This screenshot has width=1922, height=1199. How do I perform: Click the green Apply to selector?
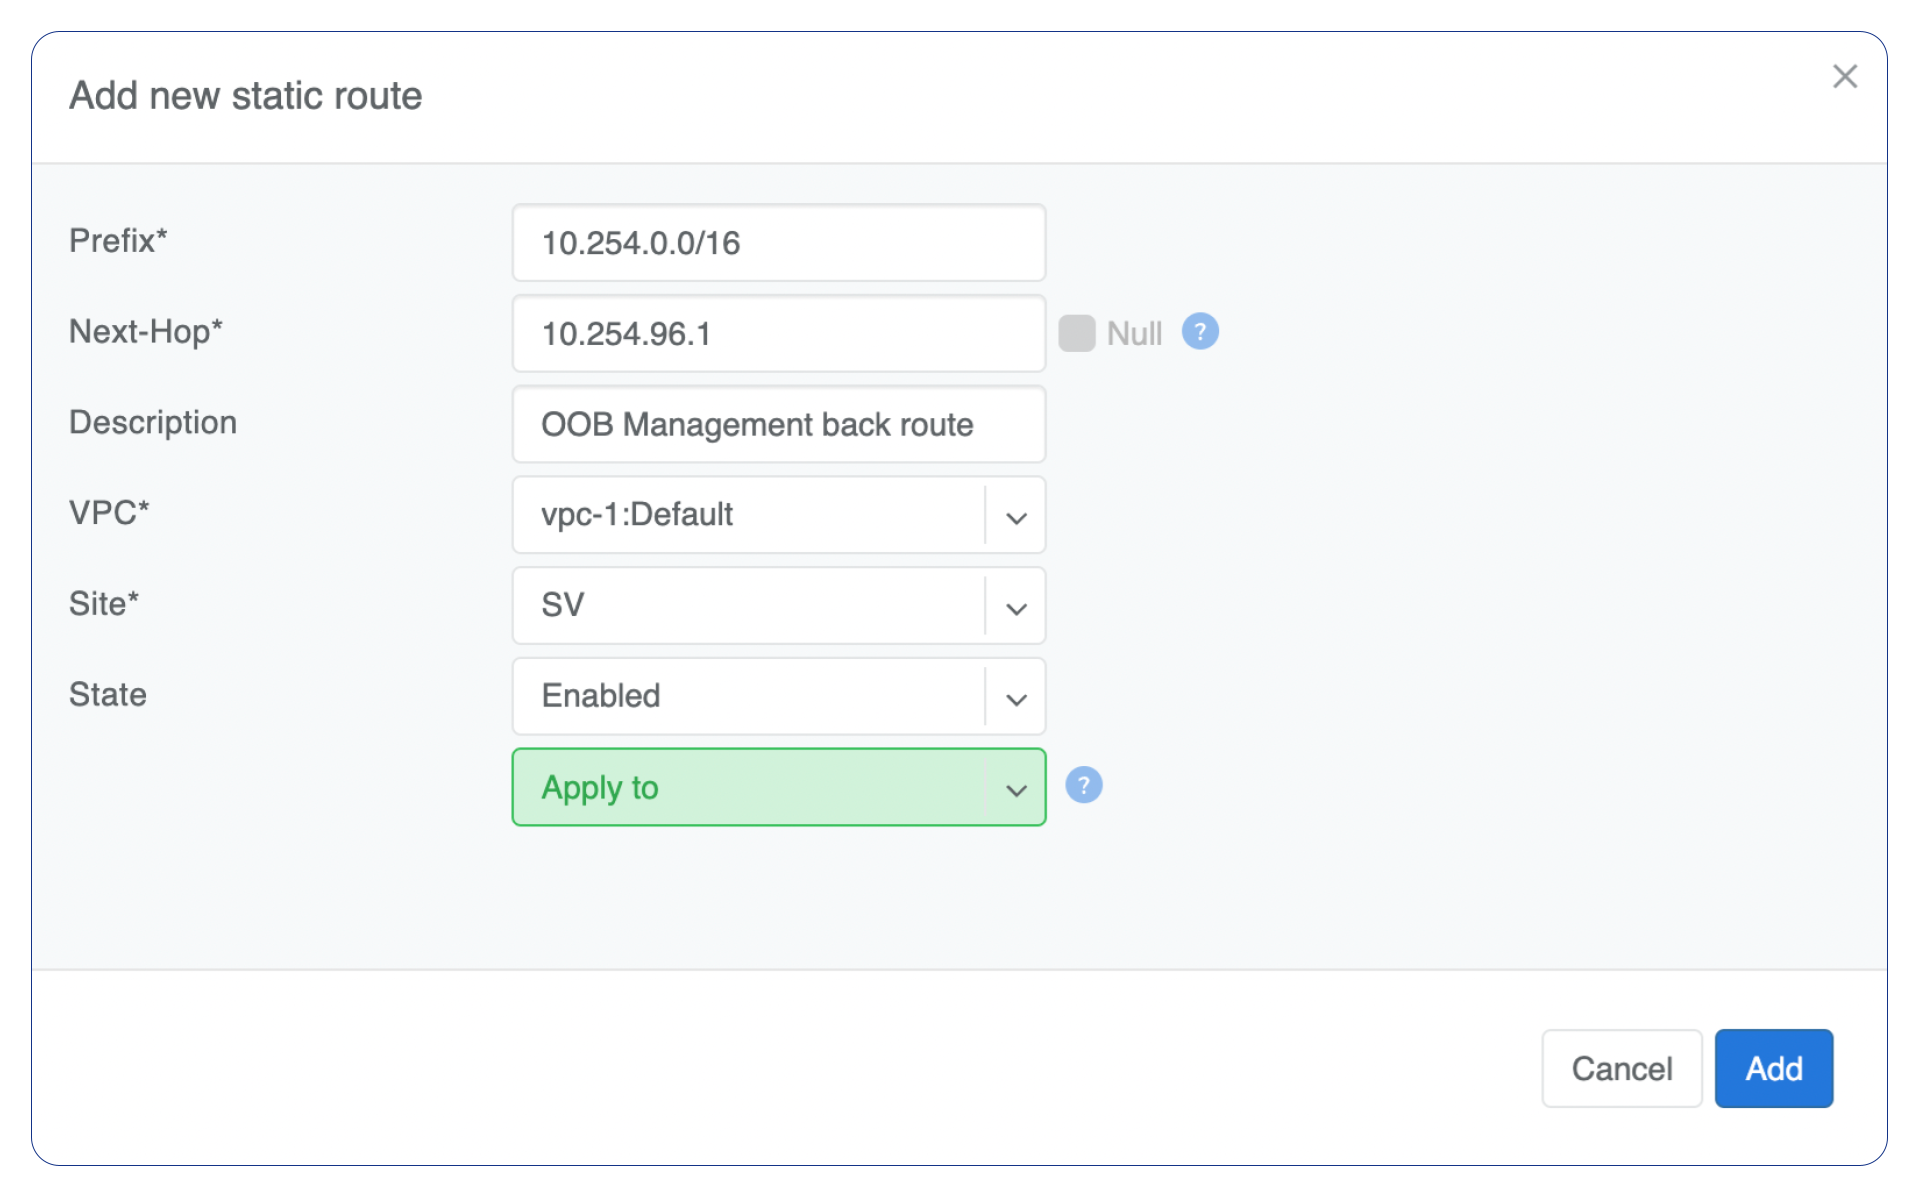[x=745, y=788]
